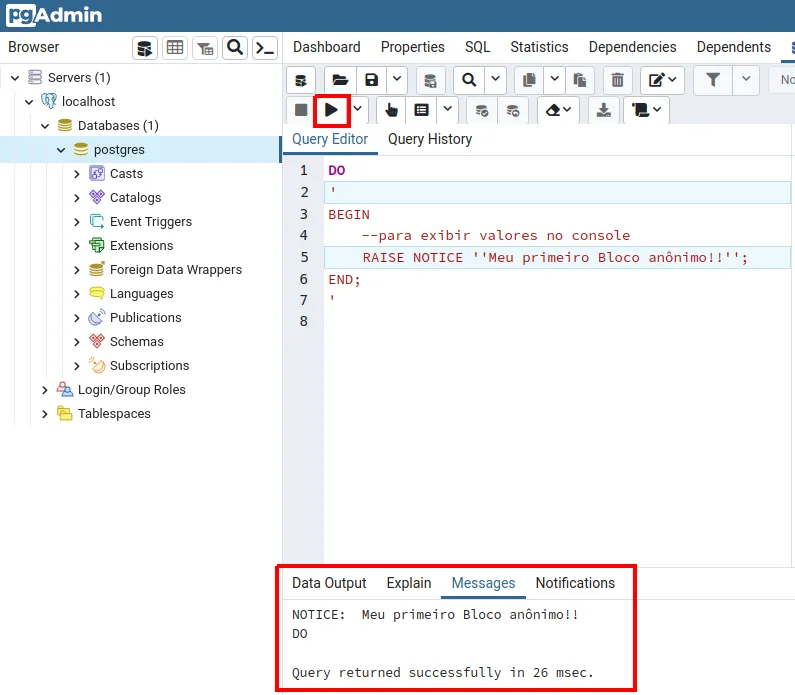Click the Paste rows icon
Image resolution: width=795 pixels, height=695 pixels.
point(580,80)
